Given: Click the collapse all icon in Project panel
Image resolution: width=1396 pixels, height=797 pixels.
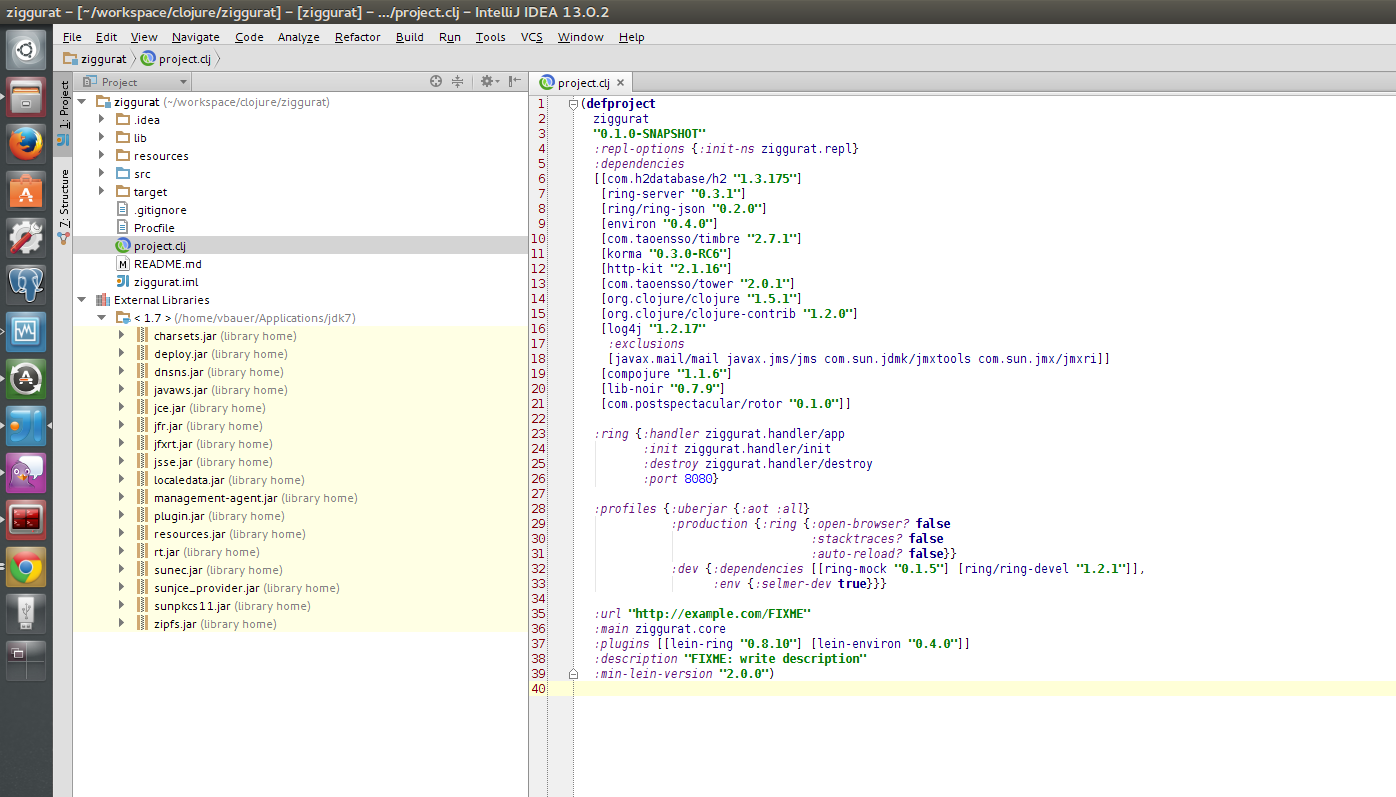Looking at the screenshot, I should 458,82.
